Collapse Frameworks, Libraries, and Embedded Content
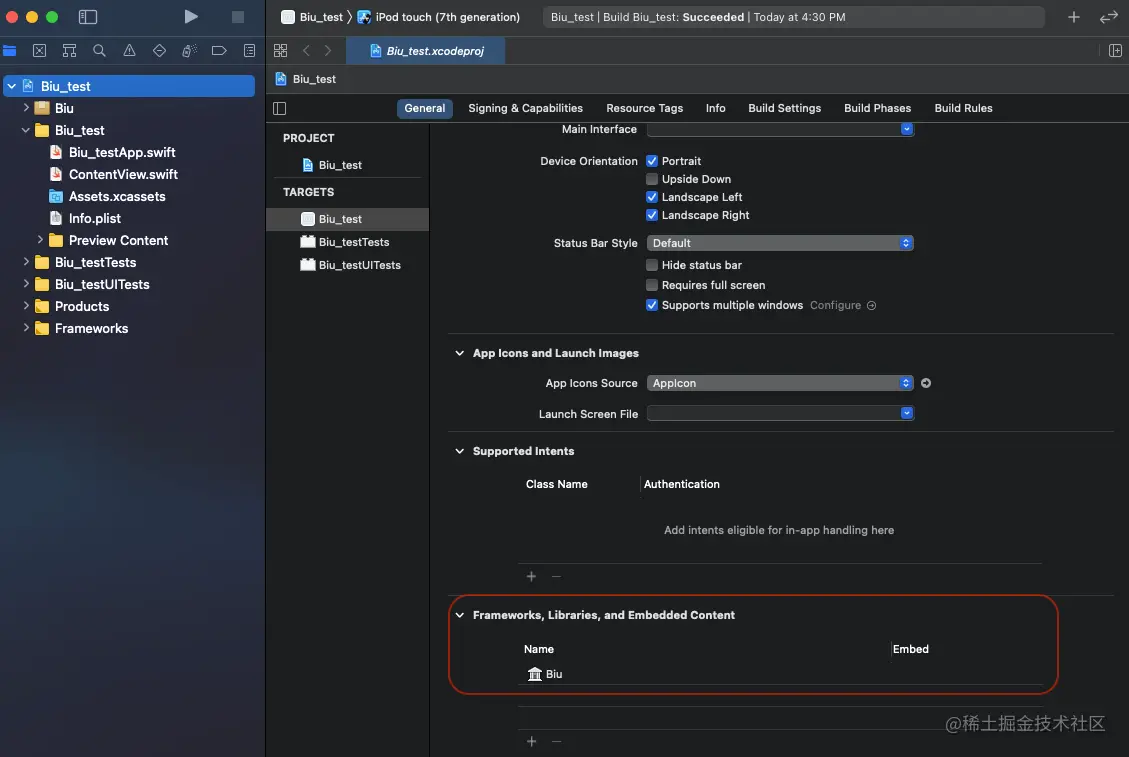The image size is (1129, 757). tap(459, 615)
